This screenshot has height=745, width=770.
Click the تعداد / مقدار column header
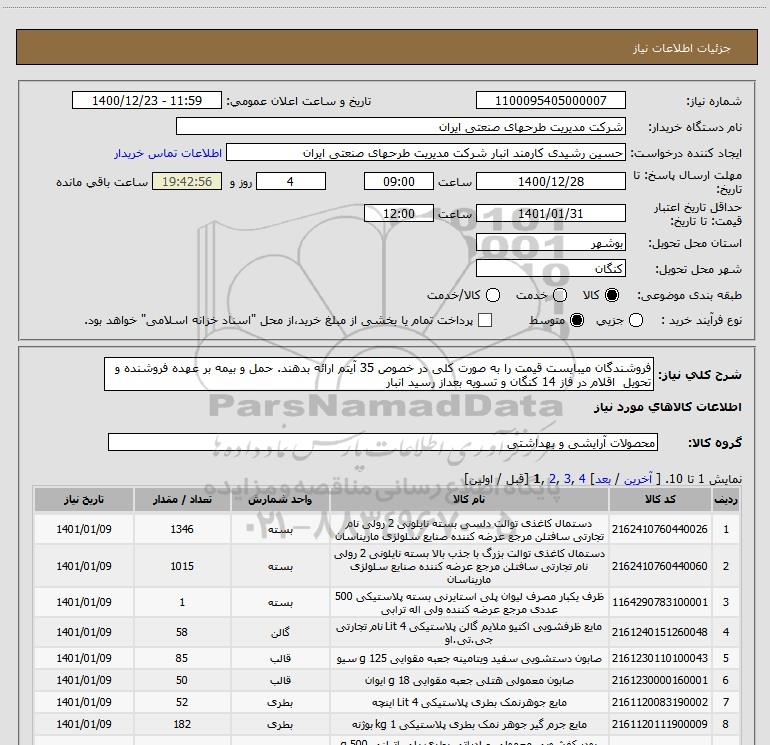[x=182, y=499]
